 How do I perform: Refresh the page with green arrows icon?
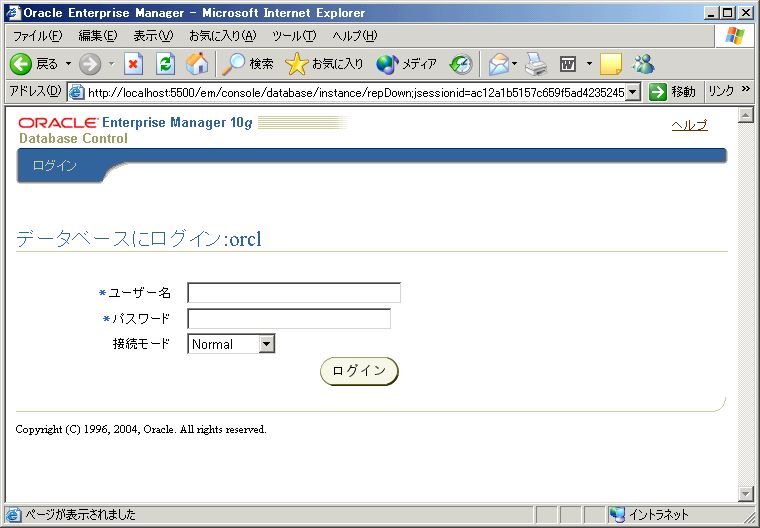(x=165, y=64)
